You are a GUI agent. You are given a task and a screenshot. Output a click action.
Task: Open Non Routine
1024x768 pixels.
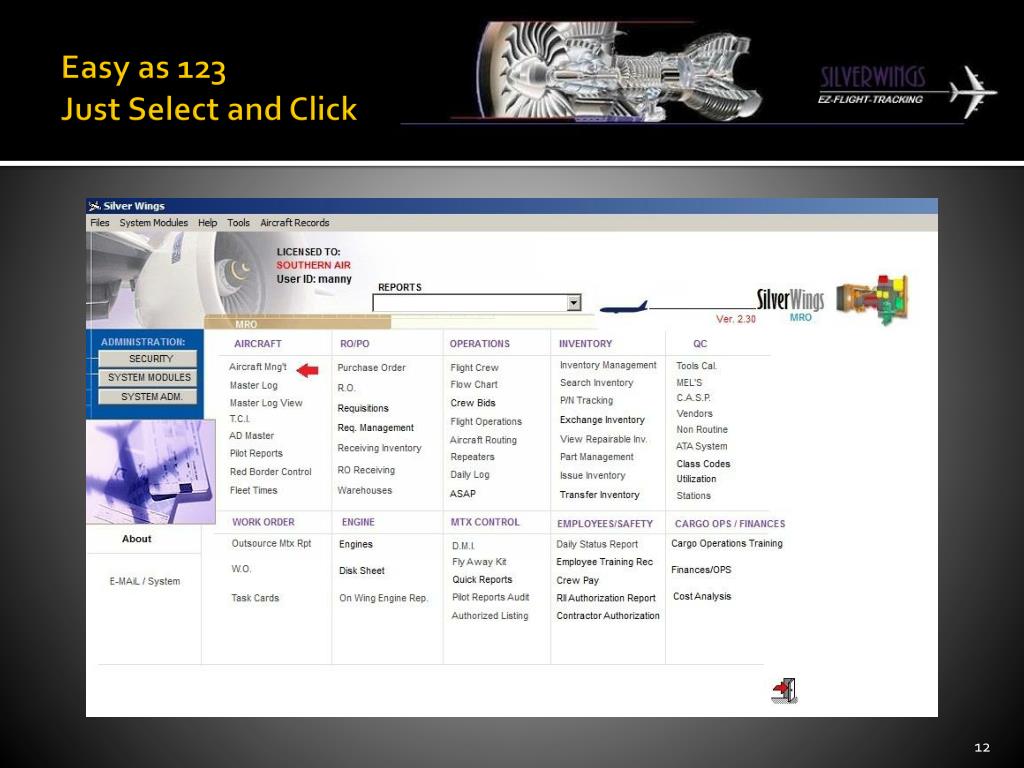[x=702, y=430]
